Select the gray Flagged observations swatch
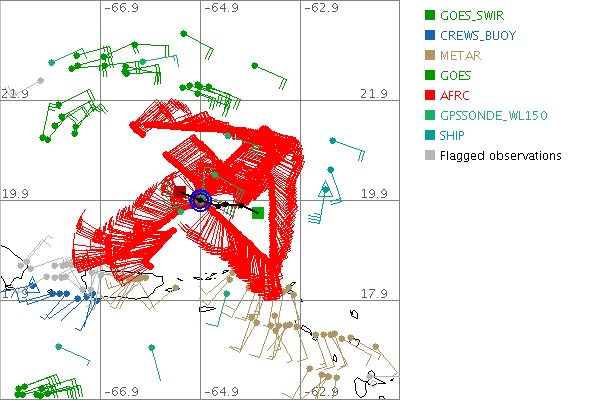 (x=429, y=156)
